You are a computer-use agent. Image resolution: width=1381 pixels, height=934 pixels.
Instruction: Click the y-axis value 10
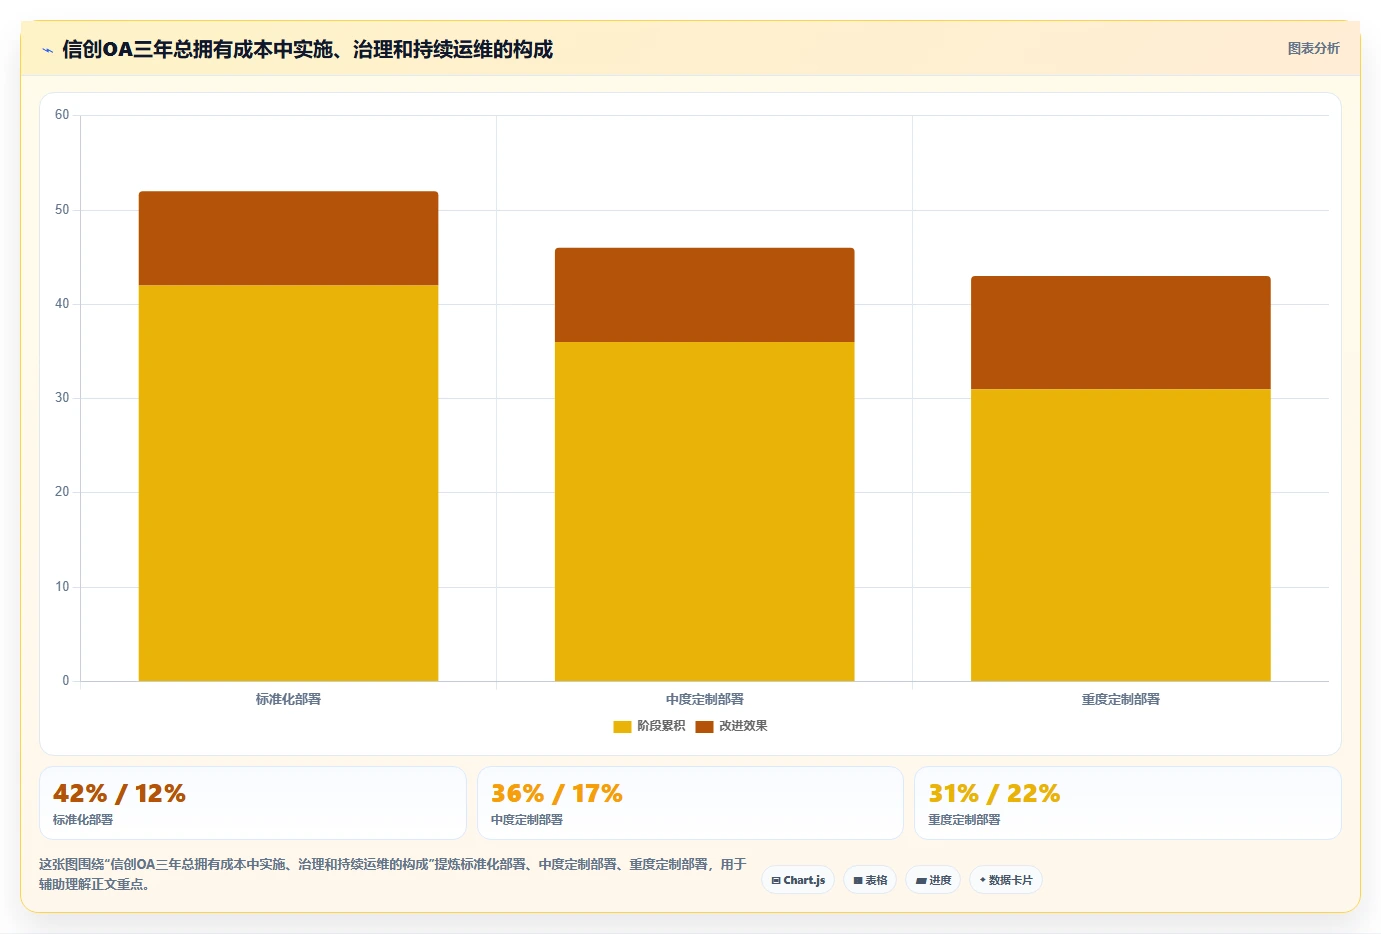62,587
